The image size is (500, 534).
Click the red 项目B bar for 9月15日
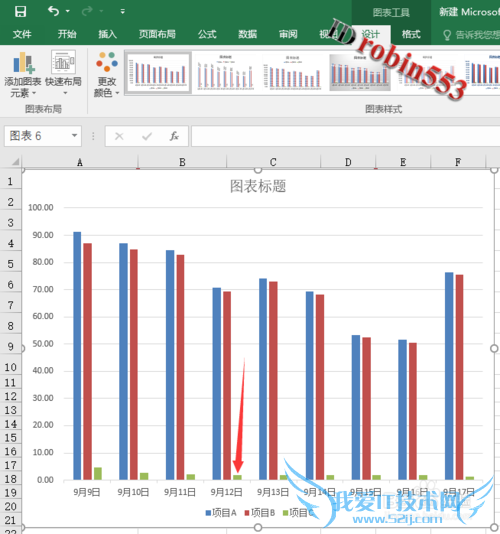(366, 409)
